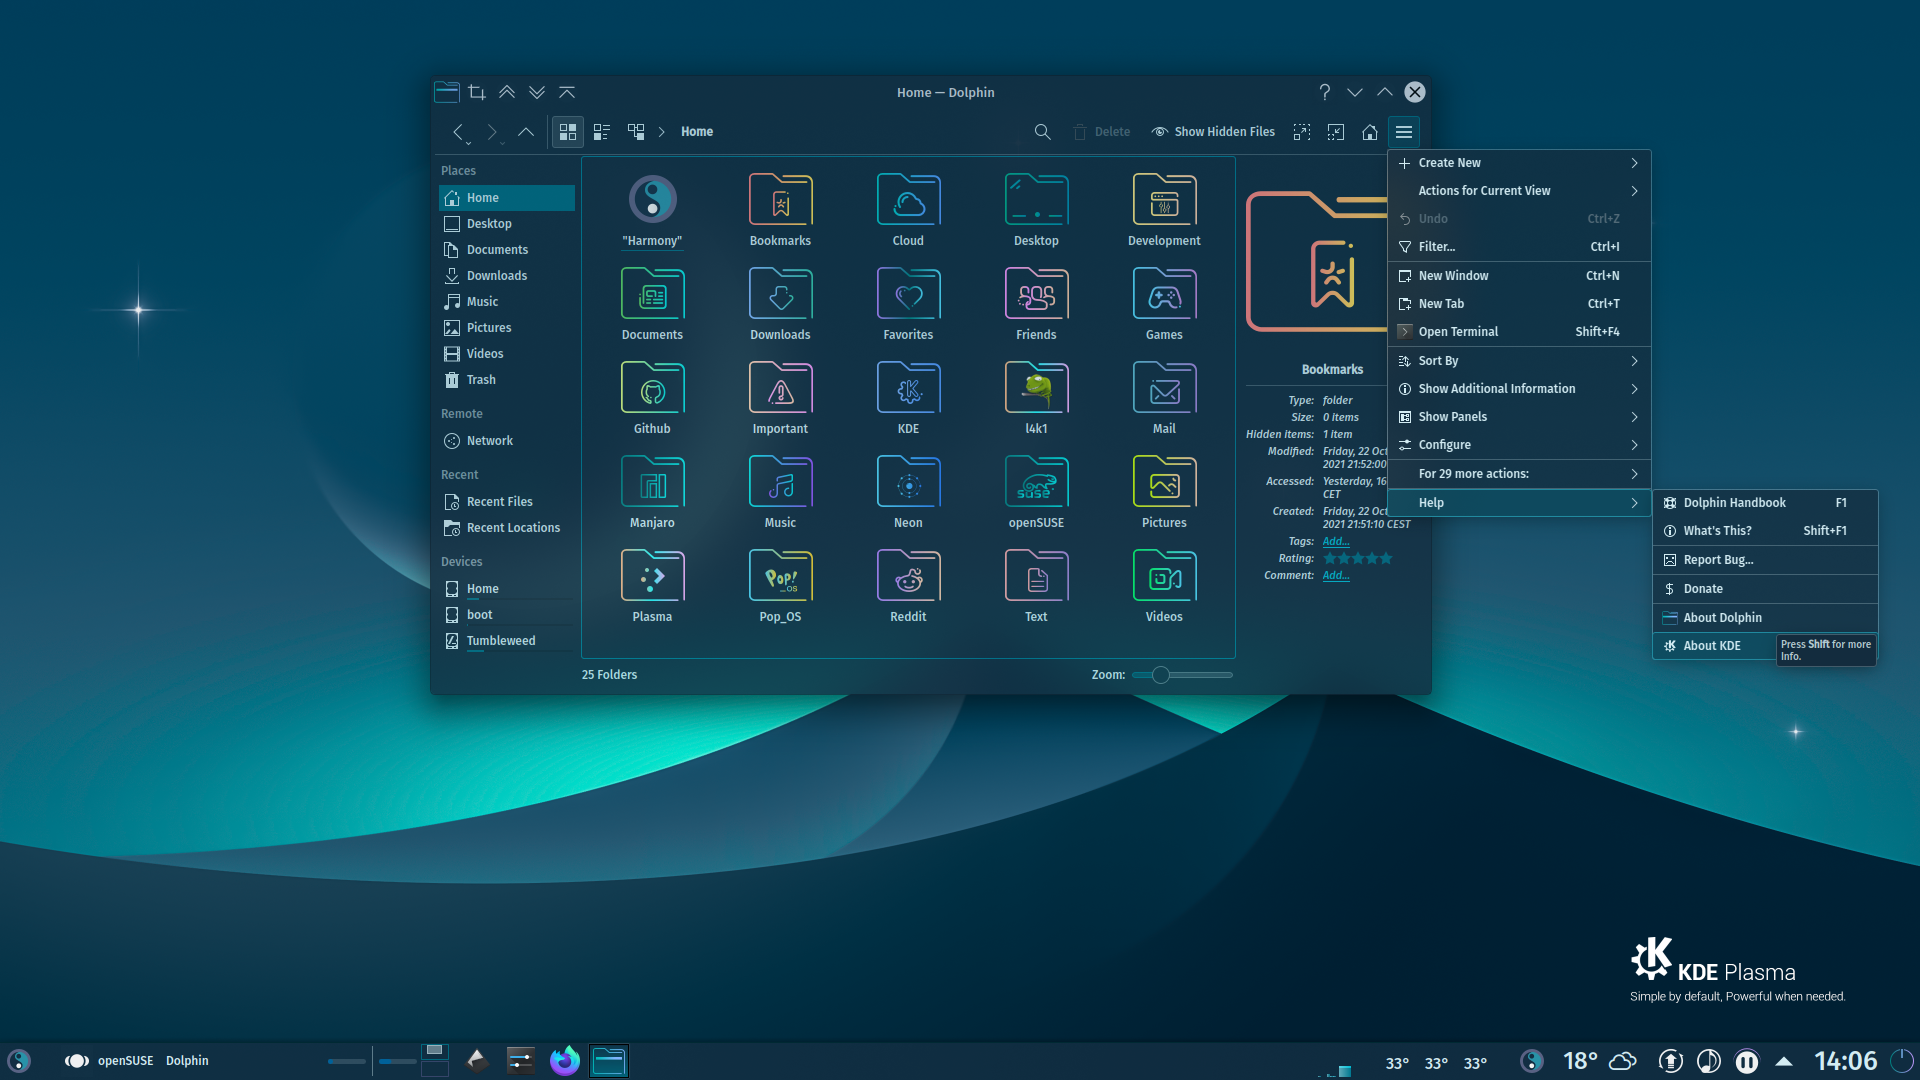Select the Friends folder icon
Screen dimensions: 1920x1080
1036,293
